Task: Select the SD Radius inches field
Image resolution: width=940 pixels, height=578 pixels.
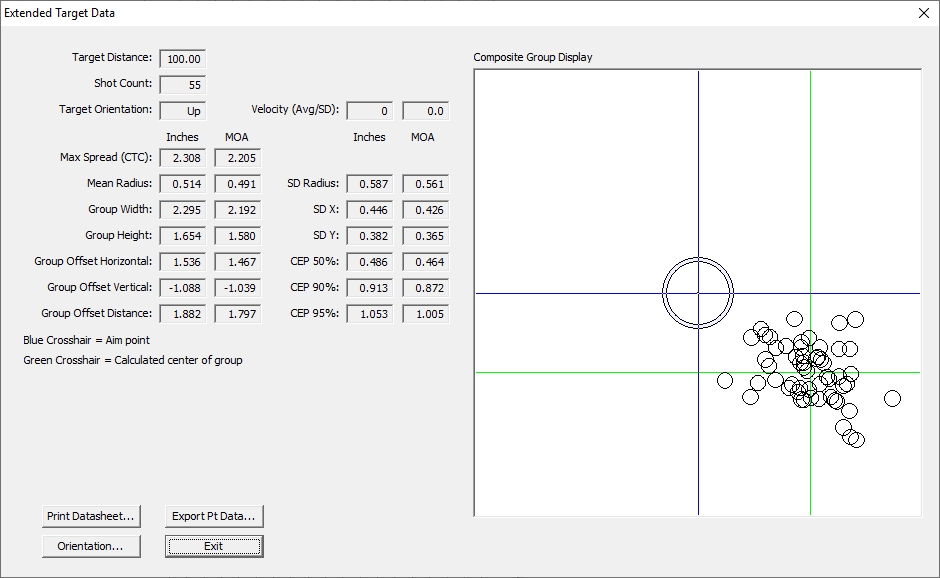Action: tap(371, 184)
